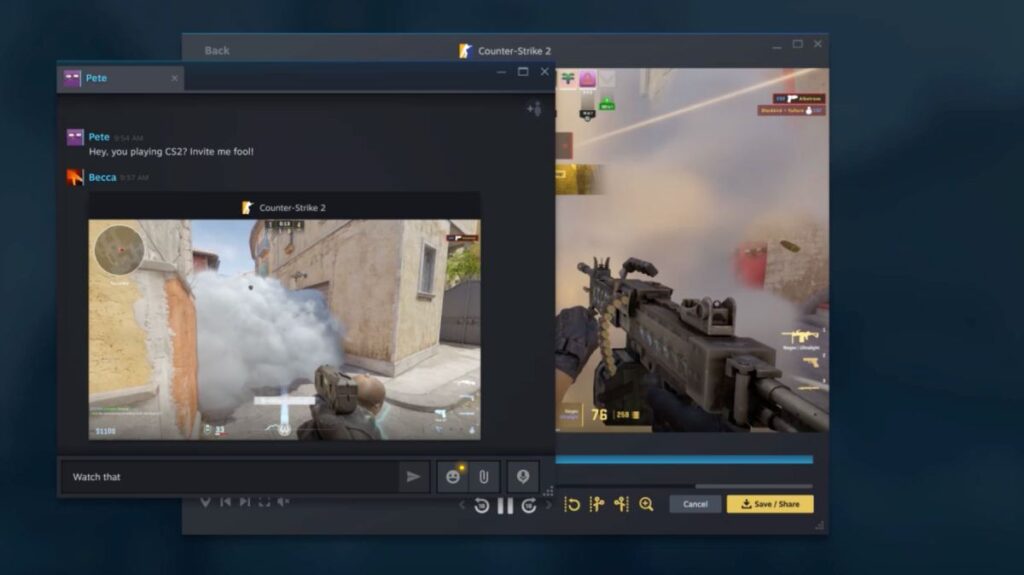Click Pete's avatar next to his message
This screenshot has height=575, width=1024.
pos(75,137)
